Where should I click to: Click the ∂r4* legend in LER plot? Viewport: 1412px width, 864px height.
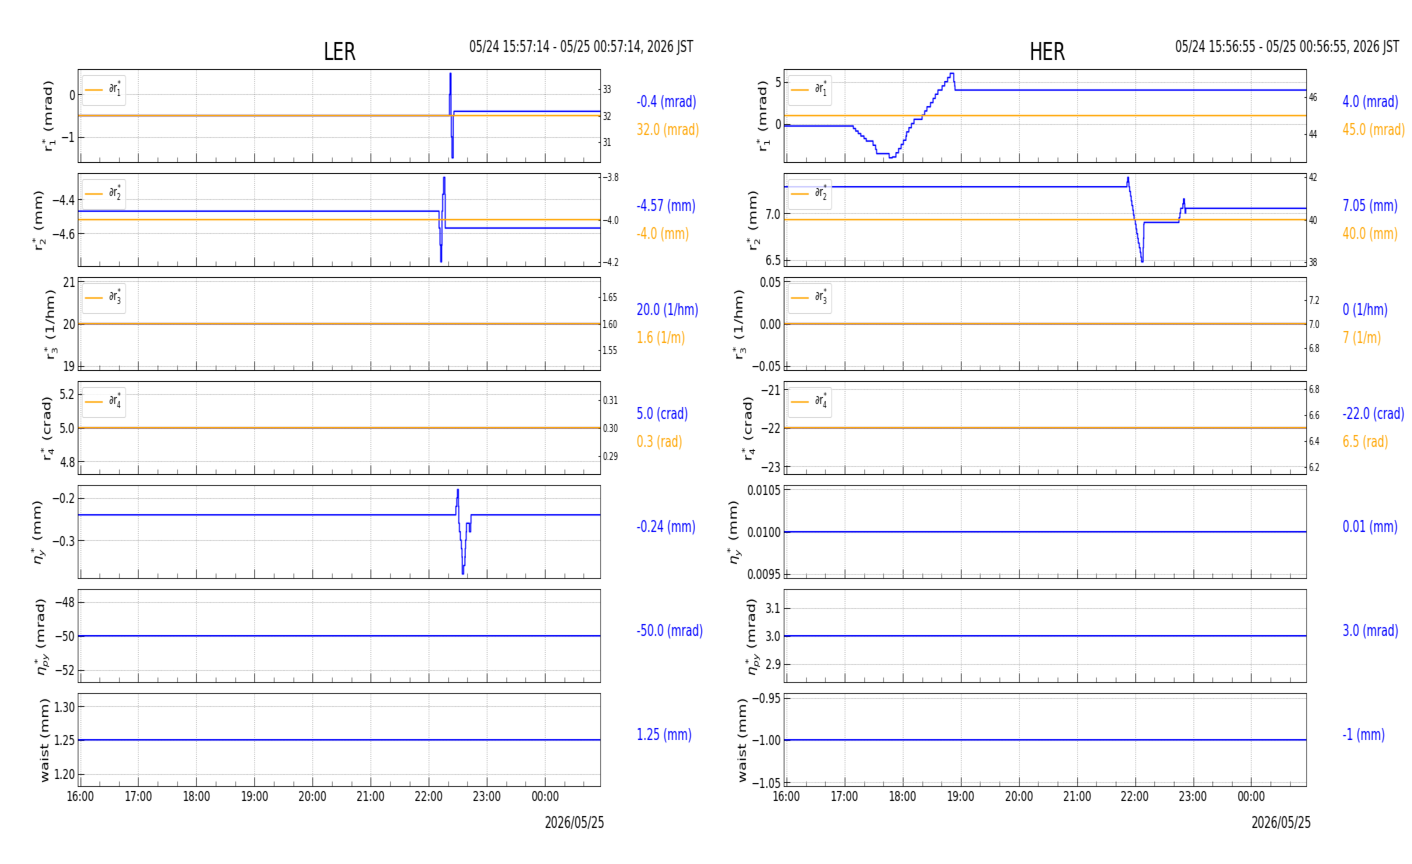[x=105, y=401]
